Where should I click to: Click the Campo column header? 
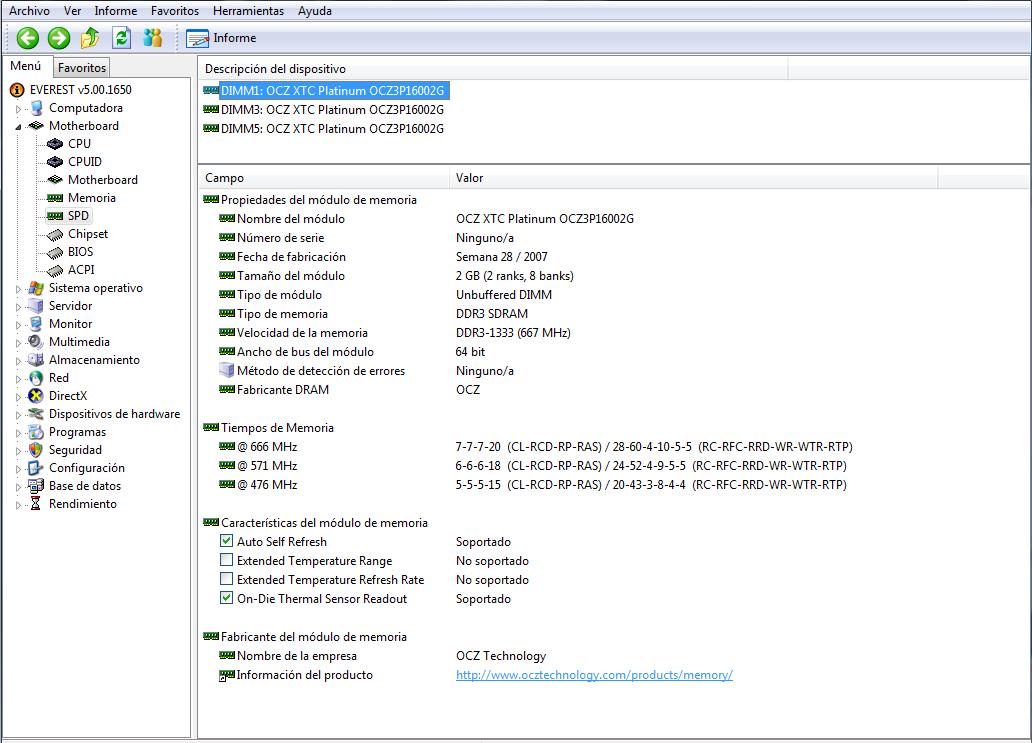click(x=324, y=178)
